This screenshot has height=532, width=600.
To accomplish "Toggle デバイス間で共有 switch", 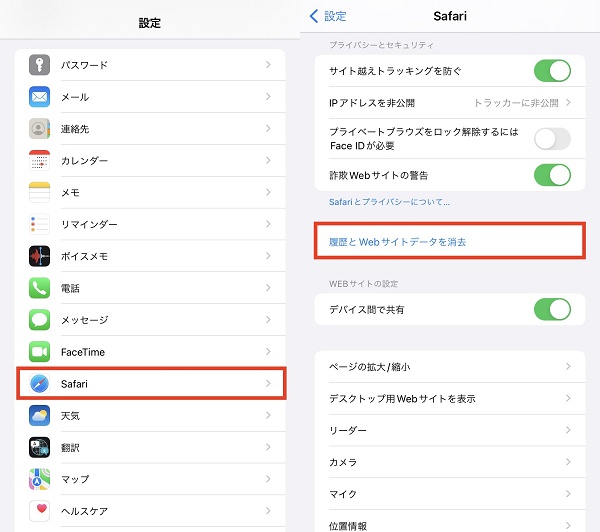I will coord(552,309).
